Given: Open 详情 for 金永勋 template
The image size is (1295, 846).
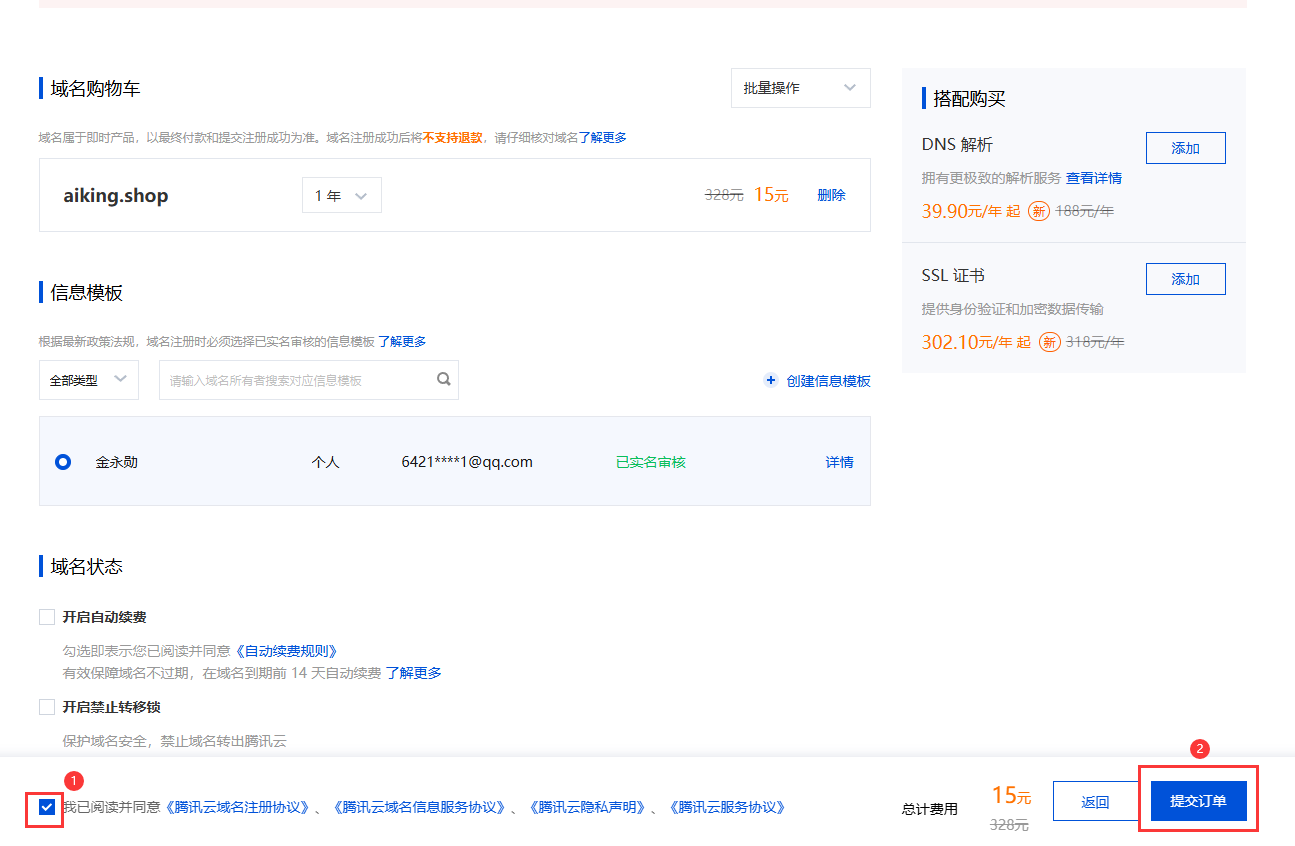Looking at the screenshot, I should (x=839, y=462).
